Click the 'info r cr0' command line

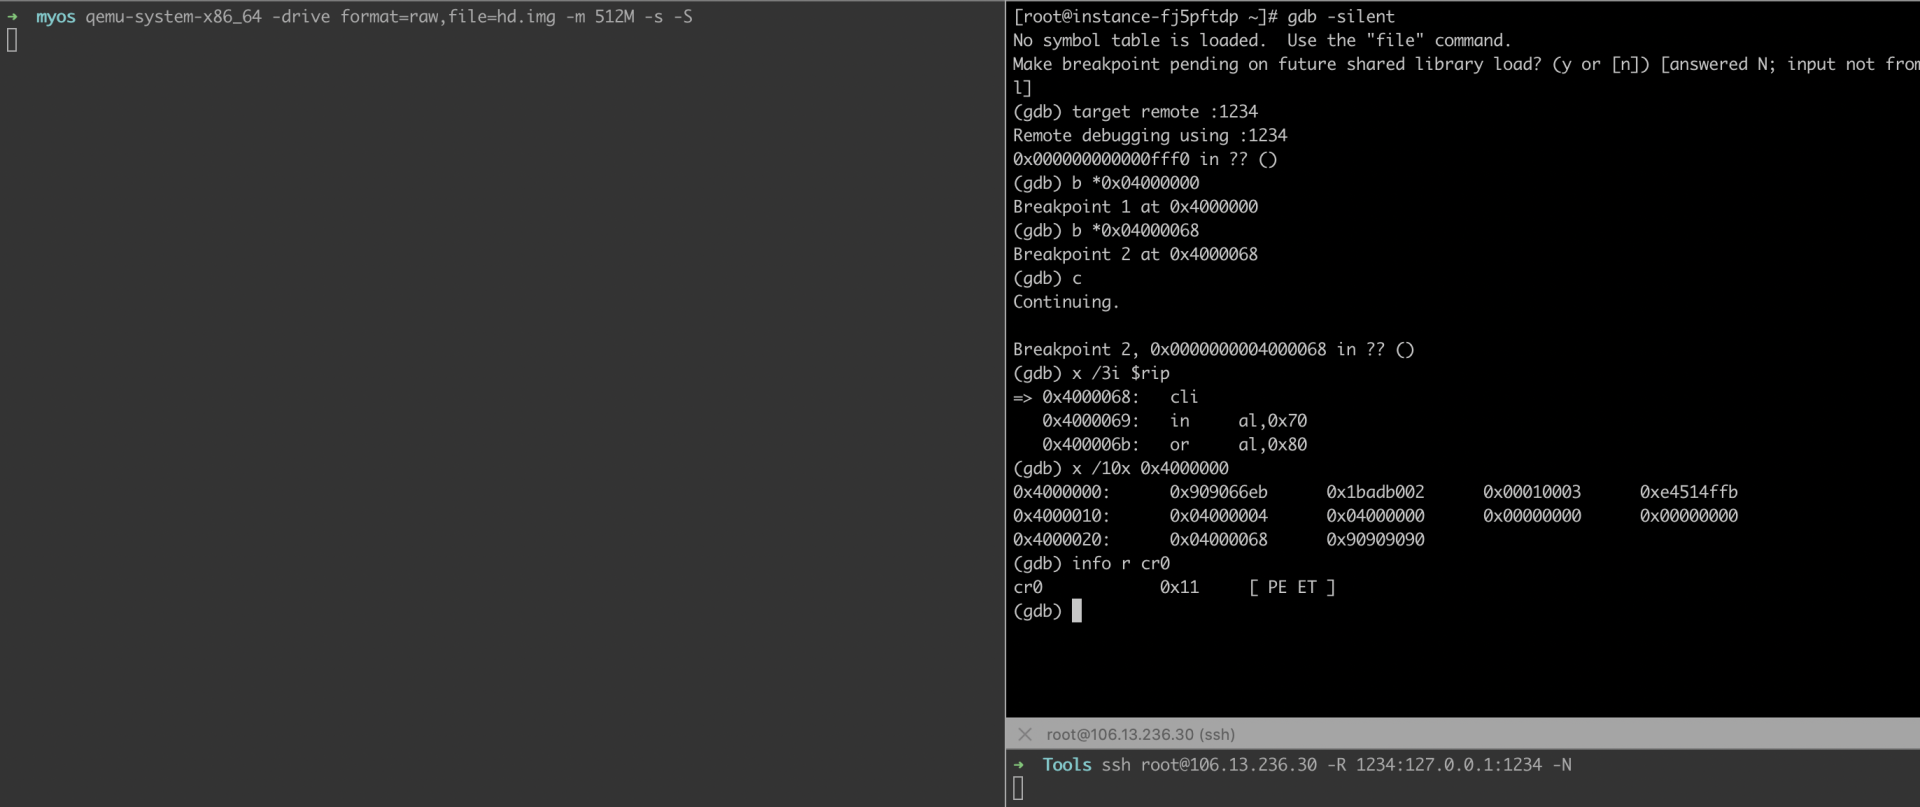[1120, 564]
